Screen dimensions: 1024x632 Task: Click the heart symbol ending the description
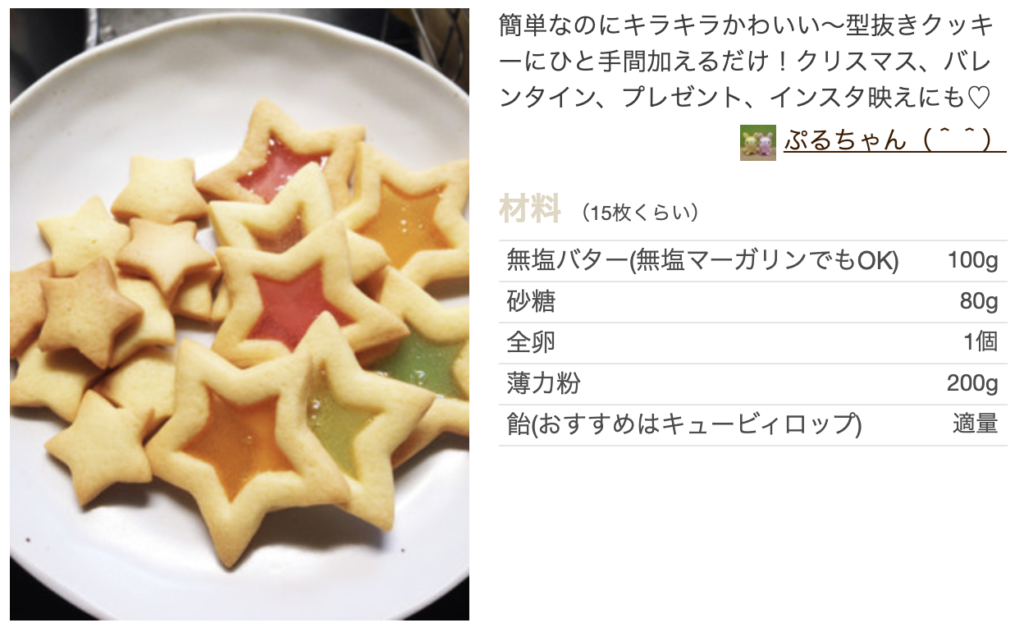978,98
